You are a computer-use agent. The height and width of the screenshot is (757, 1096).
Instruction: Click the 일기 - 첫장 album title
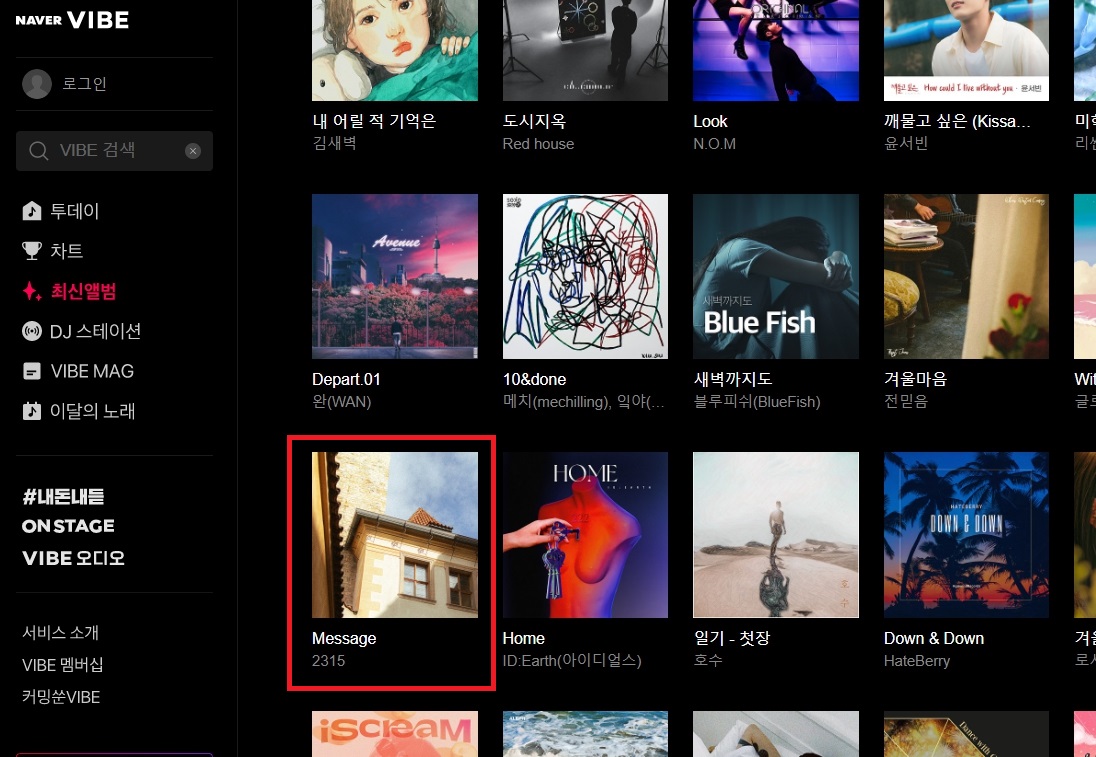(x=731, y=637)
